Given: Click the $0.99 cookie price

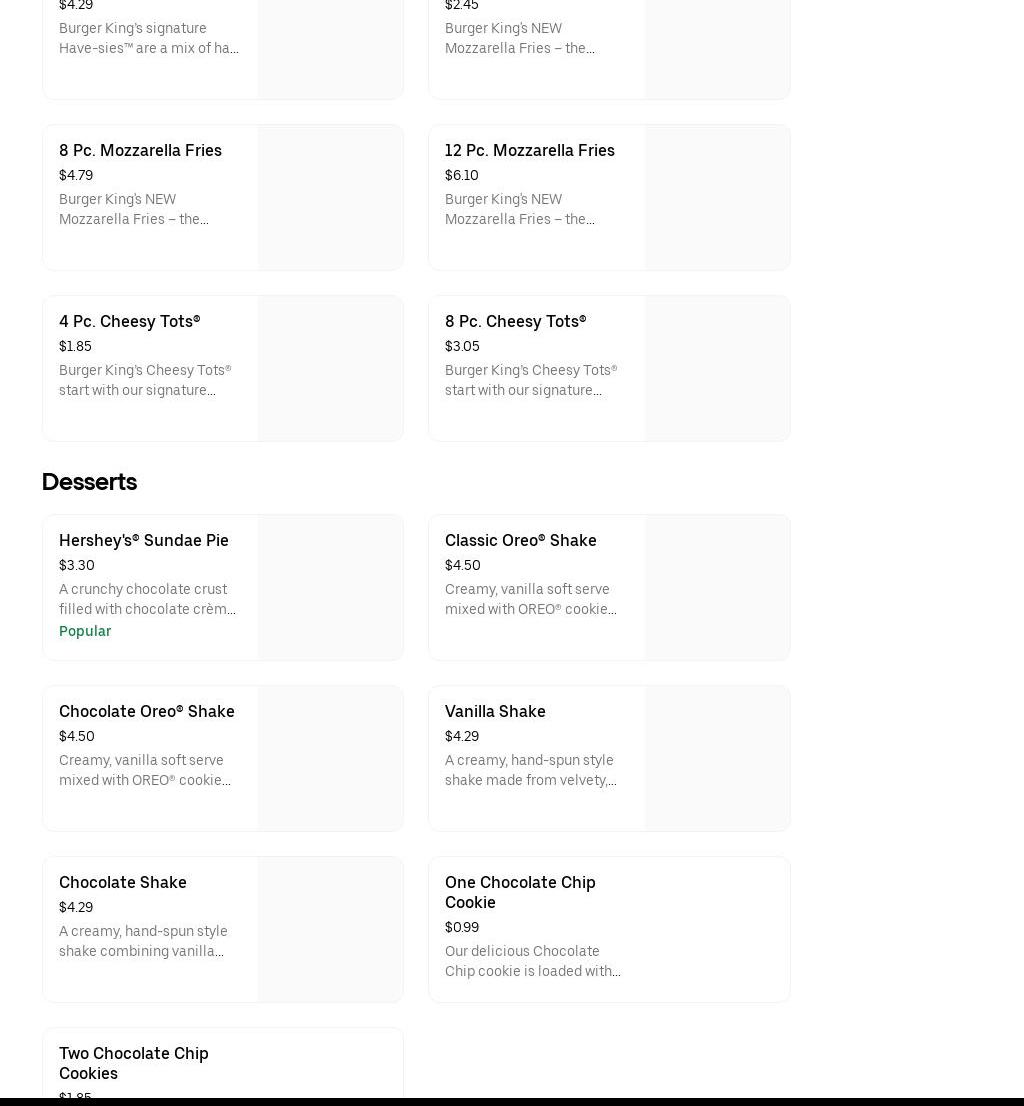Looking at the screenshot, I should point(462,928).
